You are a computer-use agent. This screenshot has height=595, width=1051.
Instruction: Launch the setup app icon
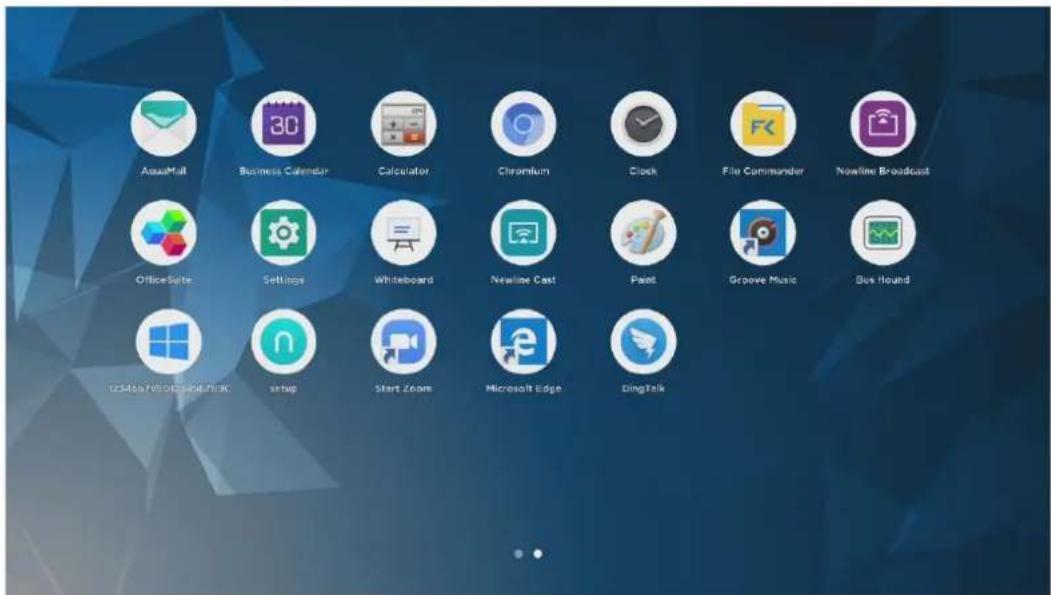[284, 342]
